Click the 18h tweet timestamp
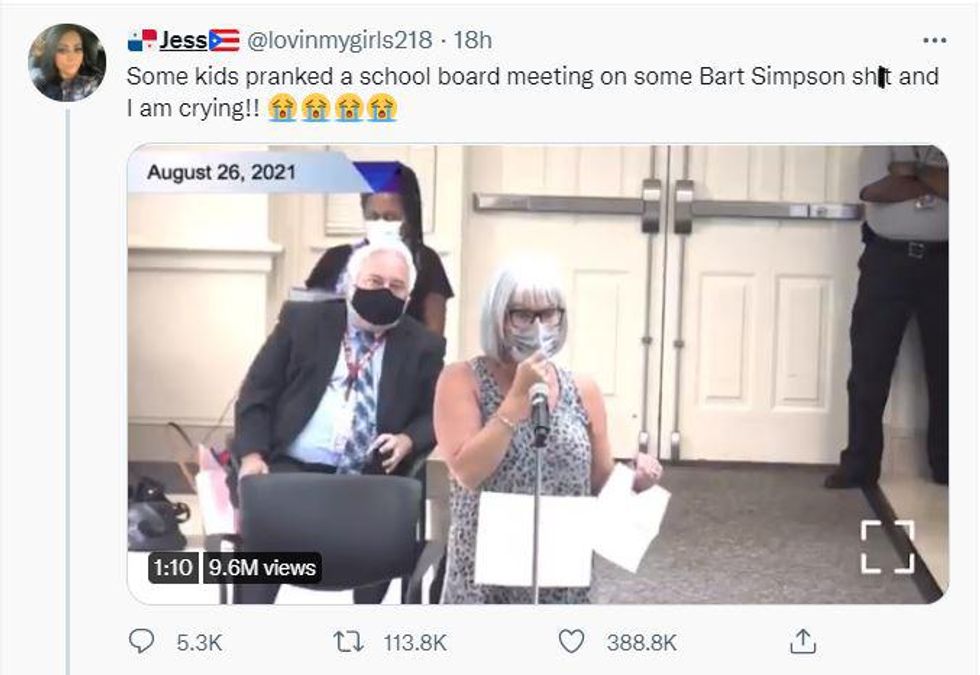Screen dimensions: 980x675 point(473,40)
